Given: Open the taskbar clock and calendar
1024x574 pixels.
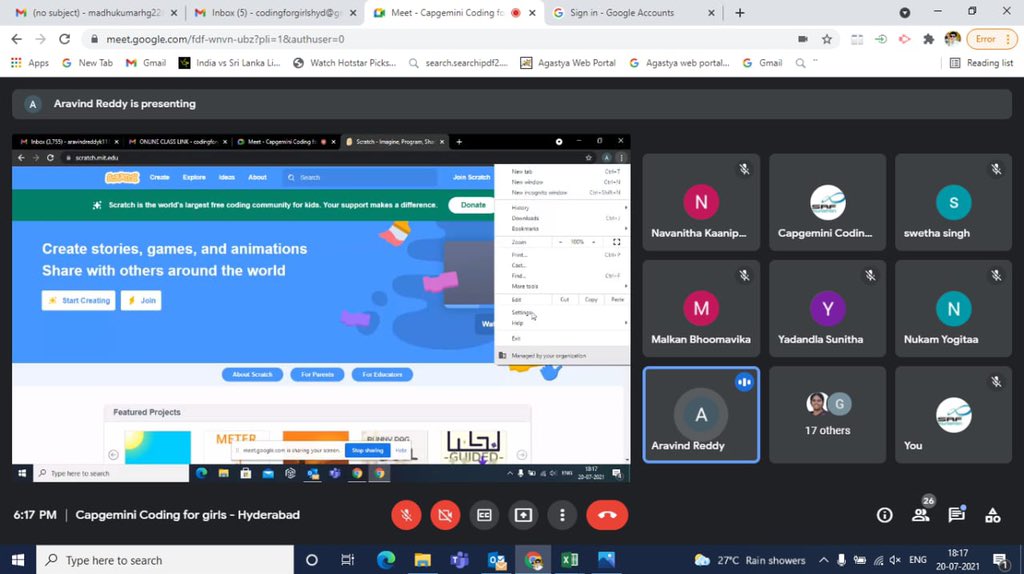Looking at the screenshot, I should click(x=957, y=560).
